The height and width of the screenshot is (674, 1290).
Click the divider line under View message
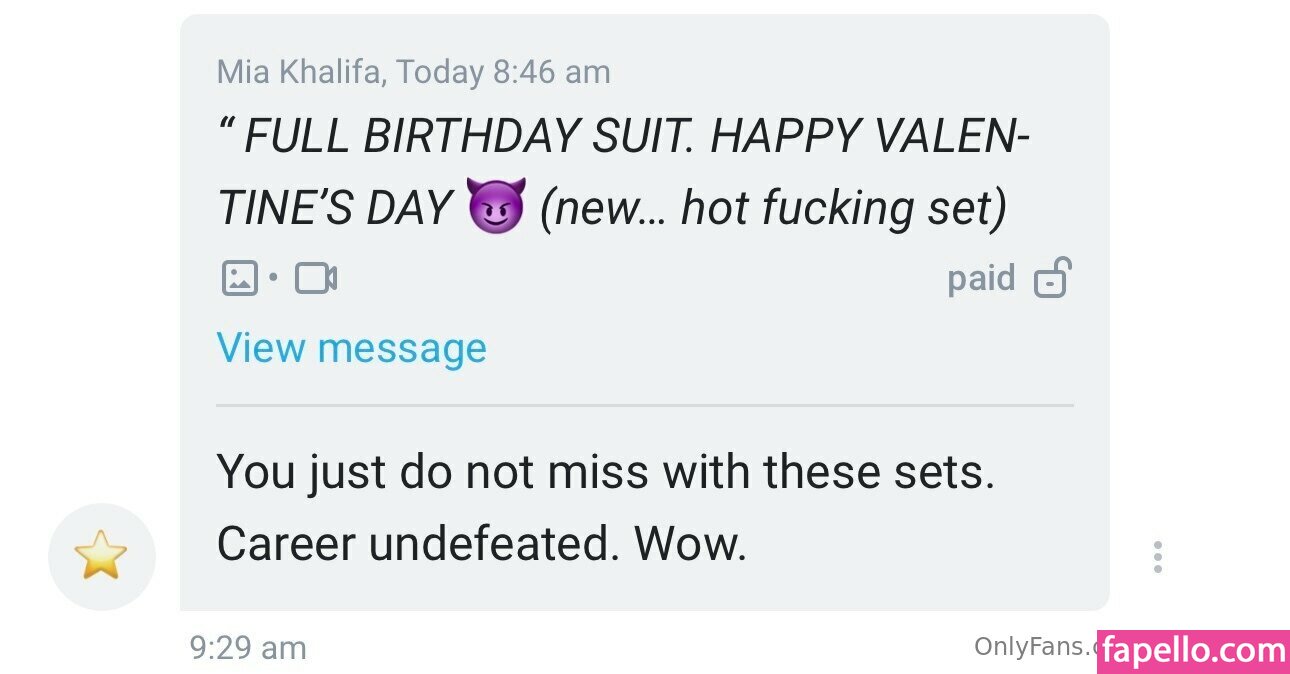click(644, 405)
